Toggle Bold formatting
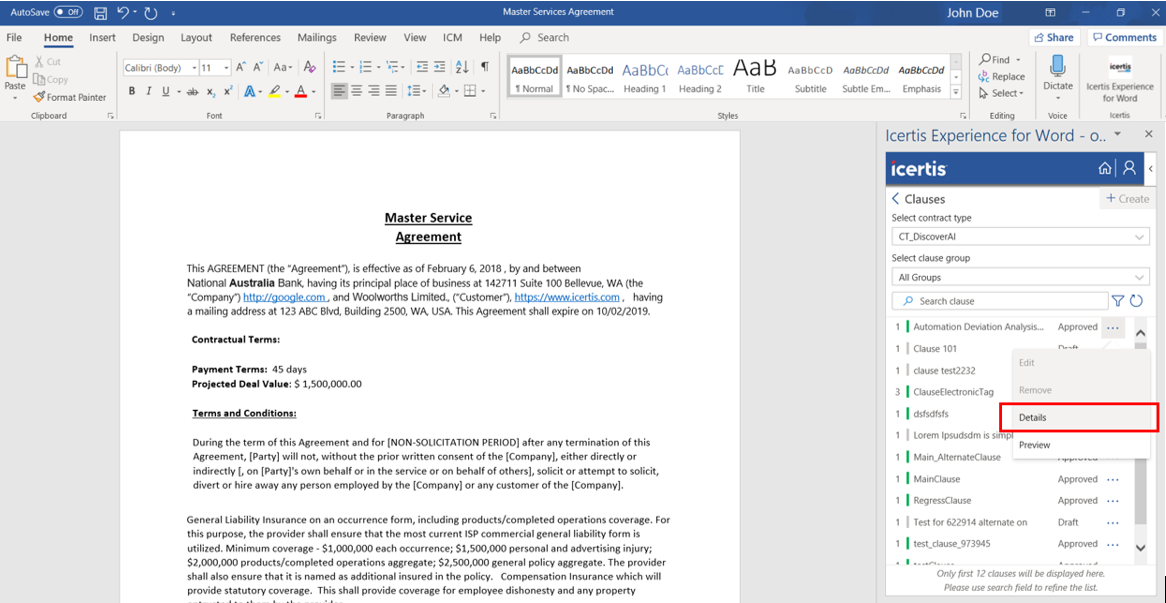Screen dimensions: 1166x603 coord(132,91)
